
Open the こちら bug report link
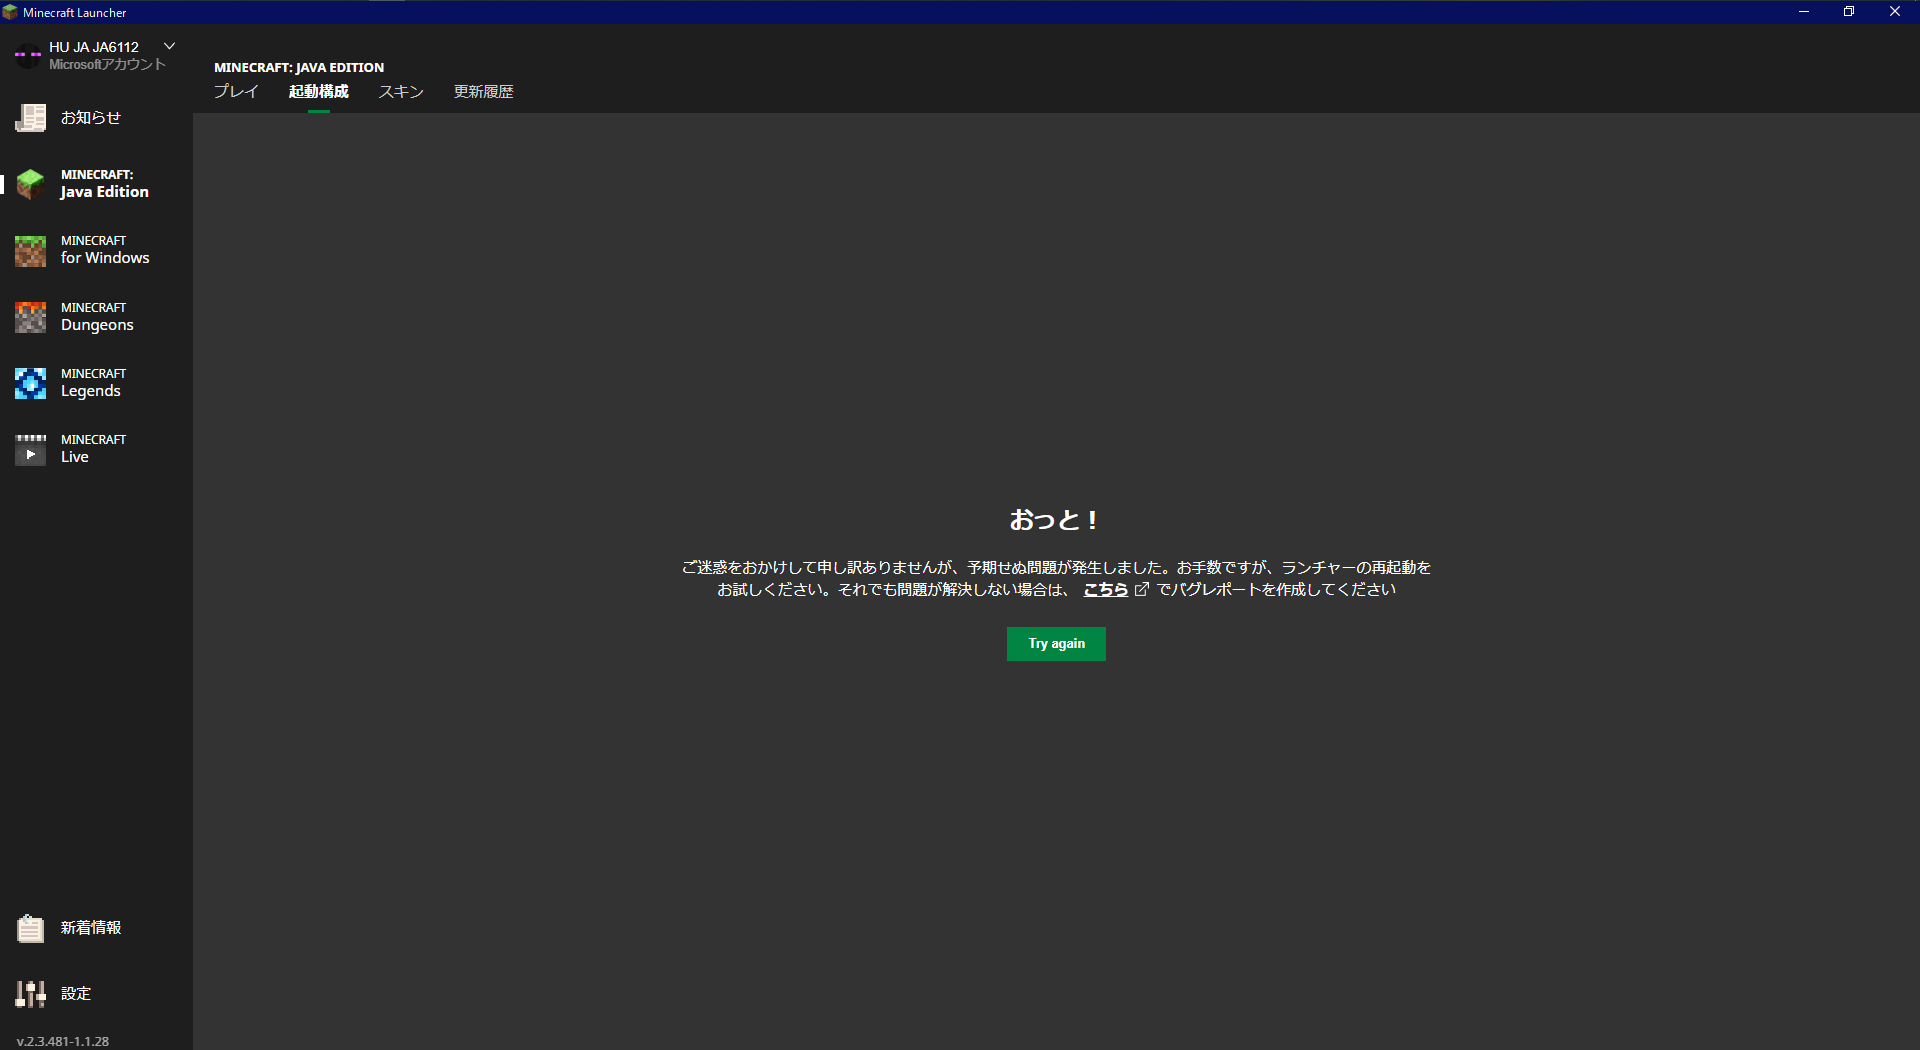pos(1106,590)
